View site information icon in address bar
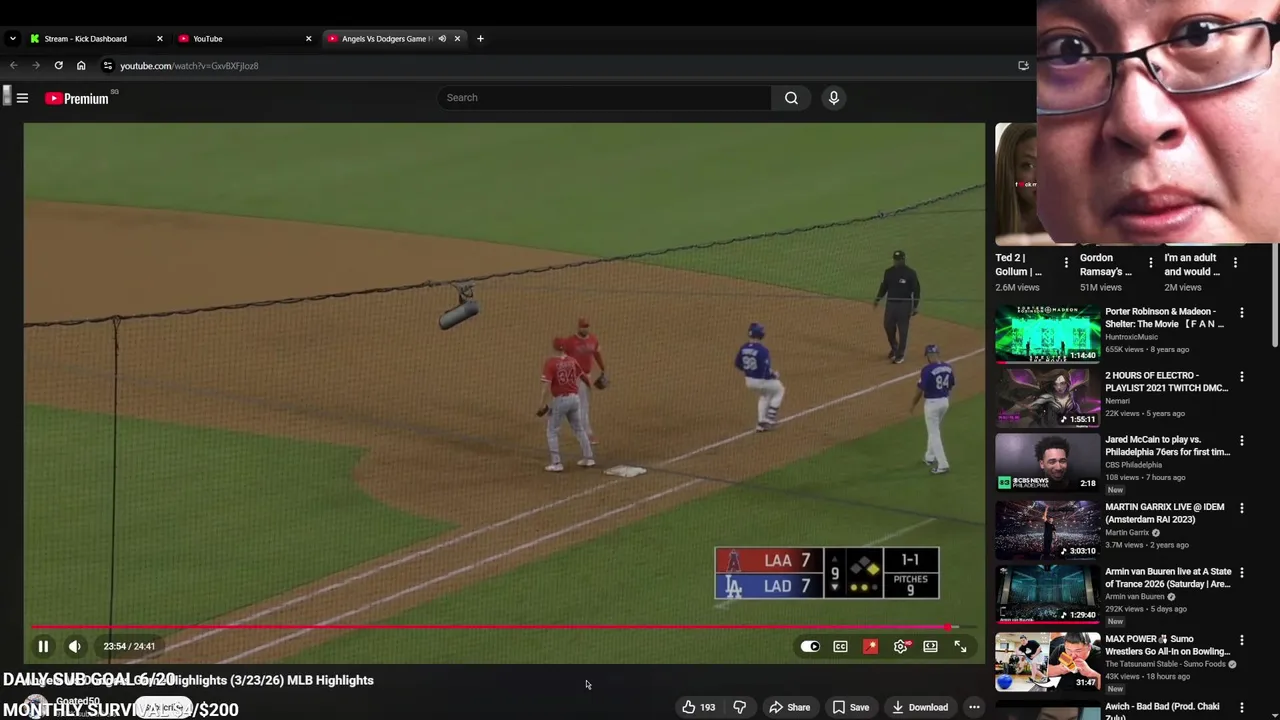The height and width of the screenshot is (720, 1280). click(108, 66)
